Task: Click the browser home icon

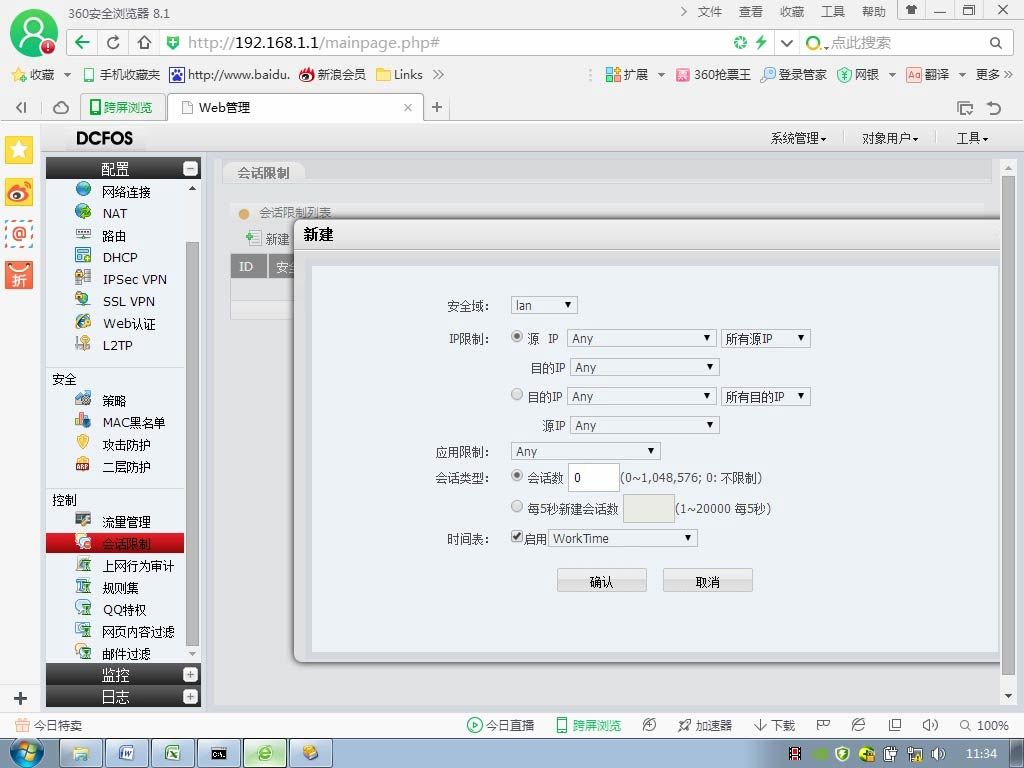Action: point(144,42)
